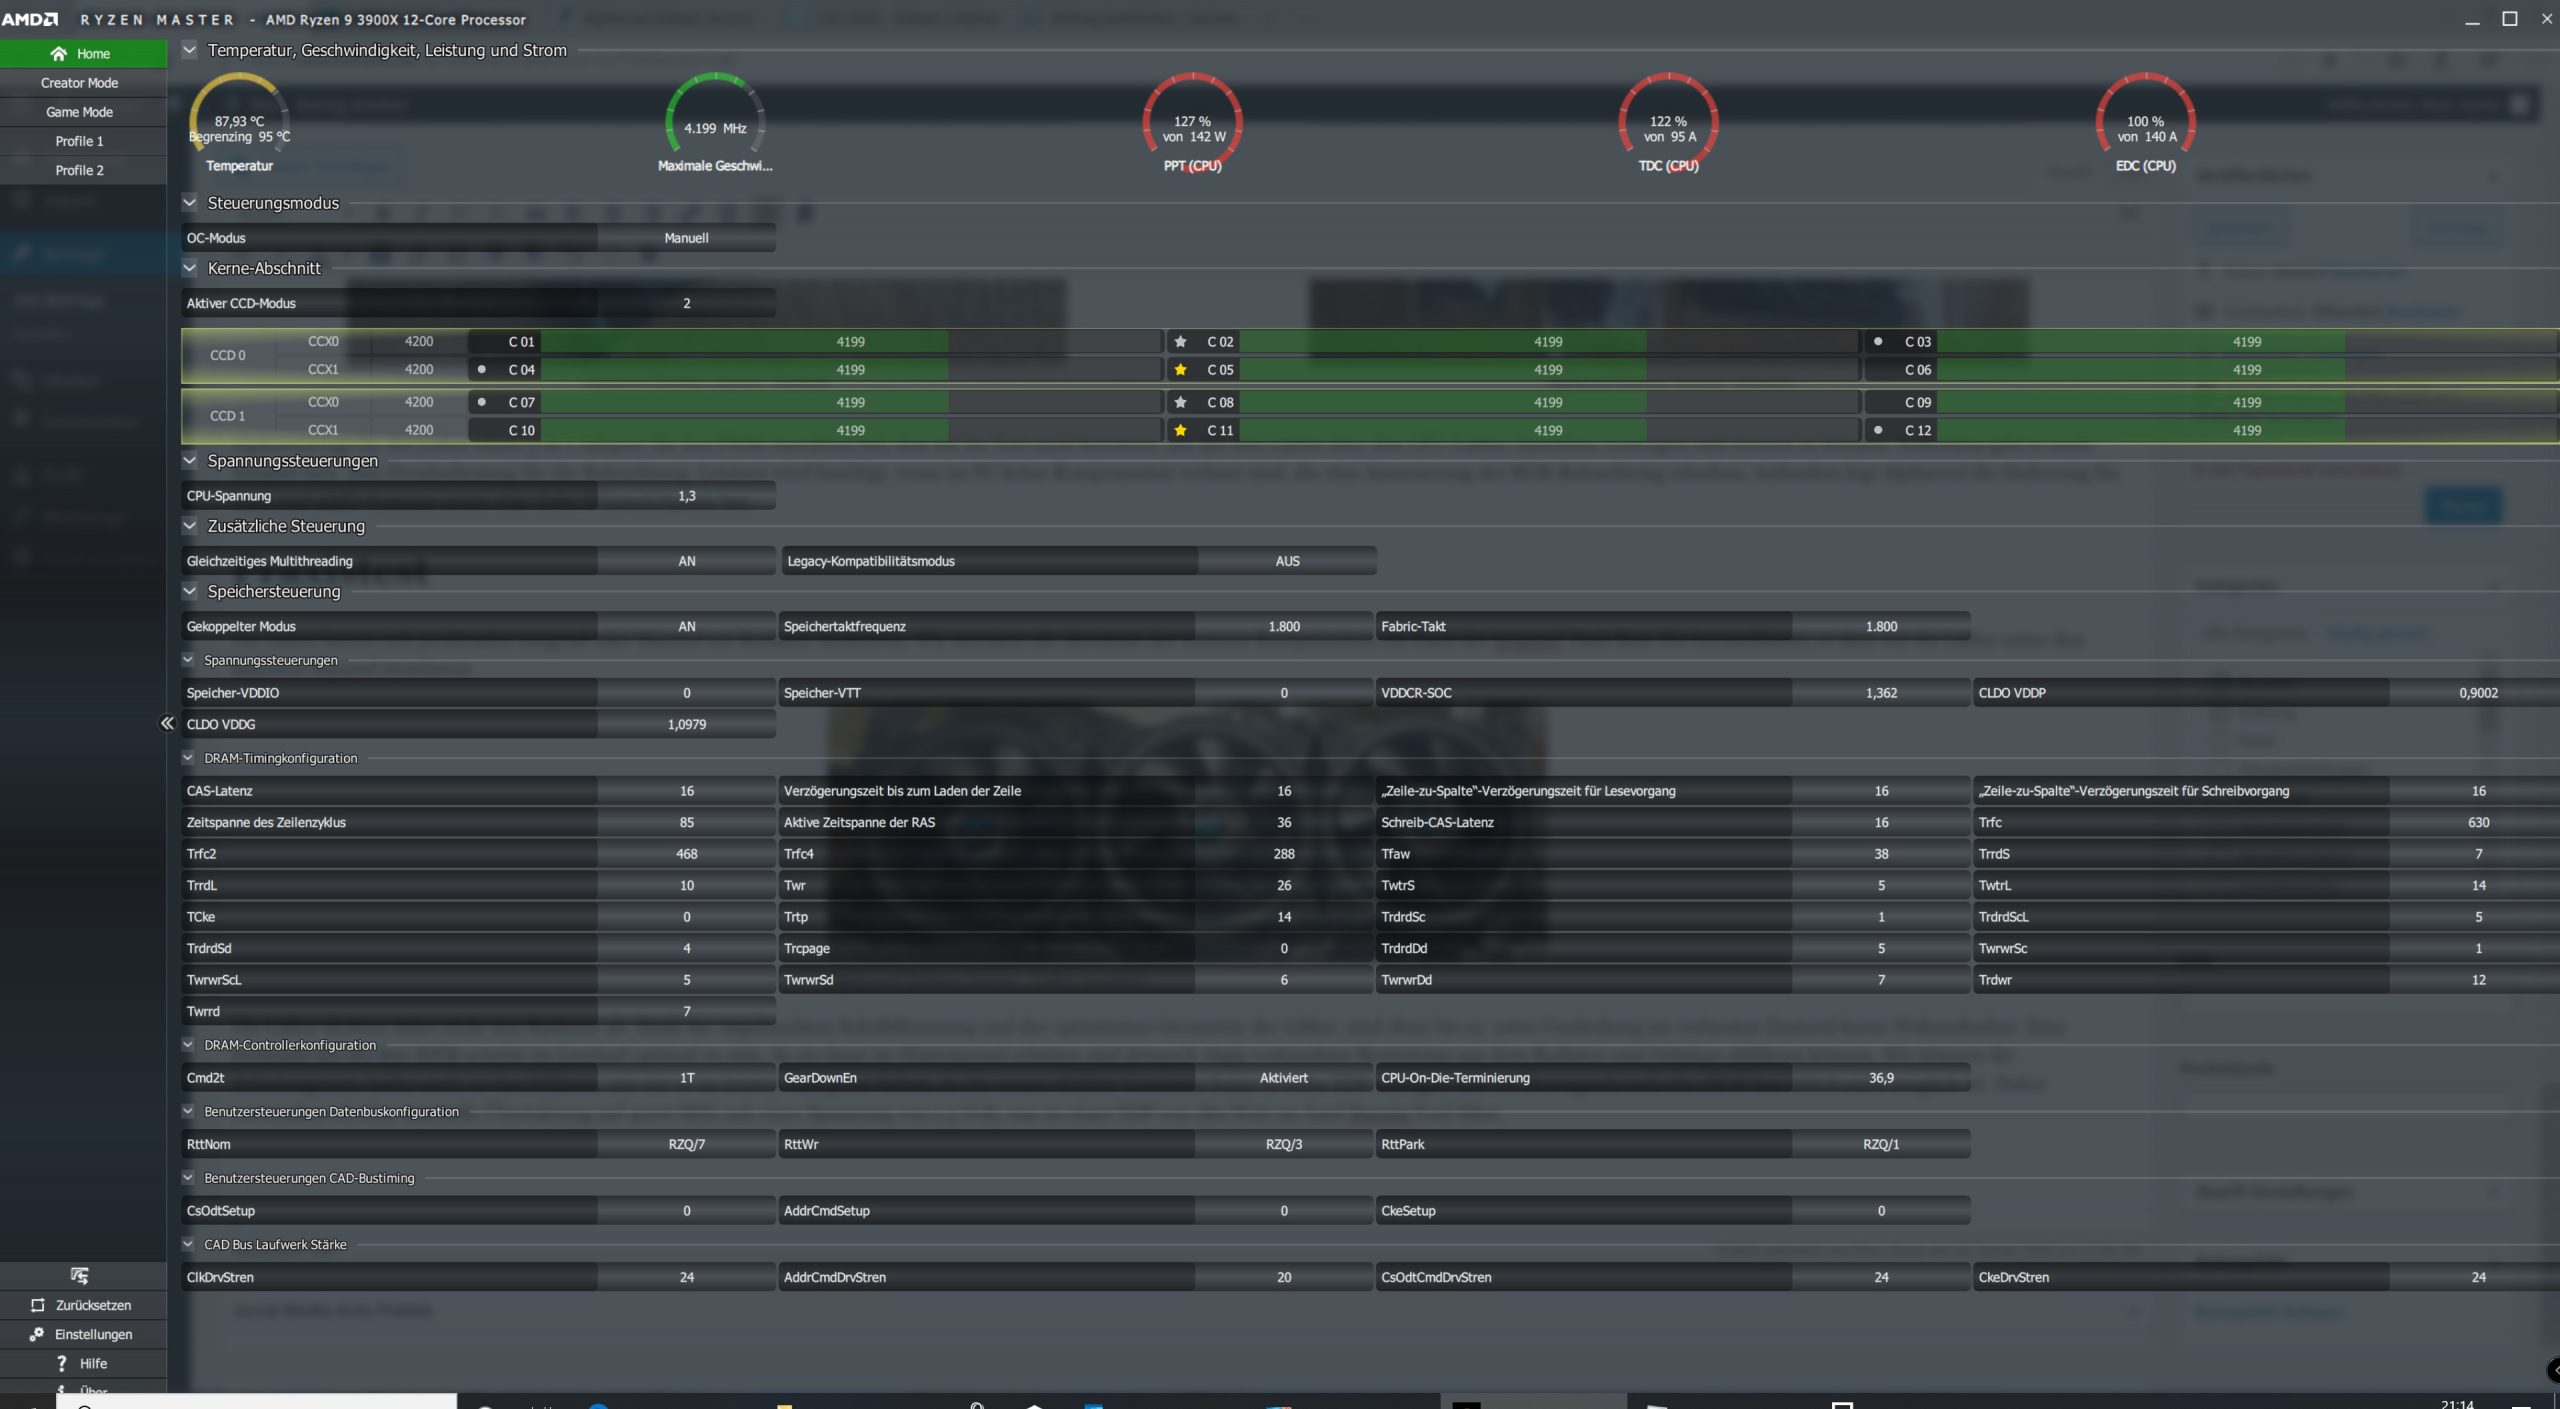Click the EDC (CPU) gauge
Image resolution: width=2560 pixels, height=1409 pixels.
(x=2145, y=122)
